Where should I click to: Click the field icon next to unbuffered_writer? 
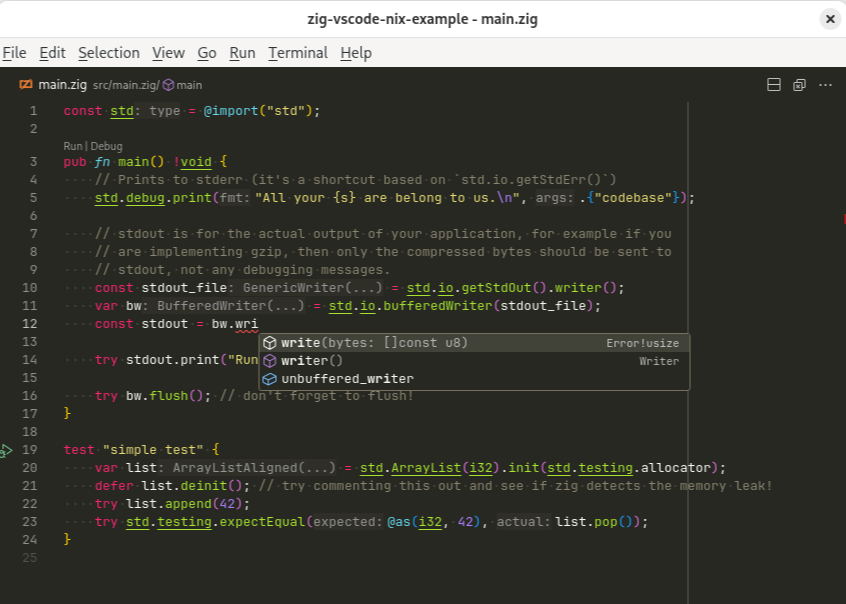pyautogui.click(x=270, y=379)
